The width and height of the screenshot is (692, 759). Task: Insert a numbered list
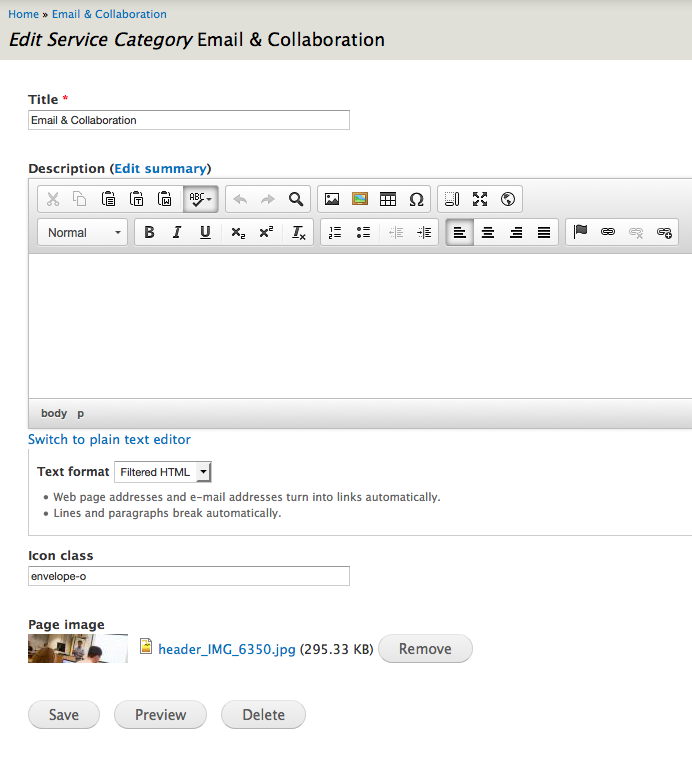tap(335, 232)
